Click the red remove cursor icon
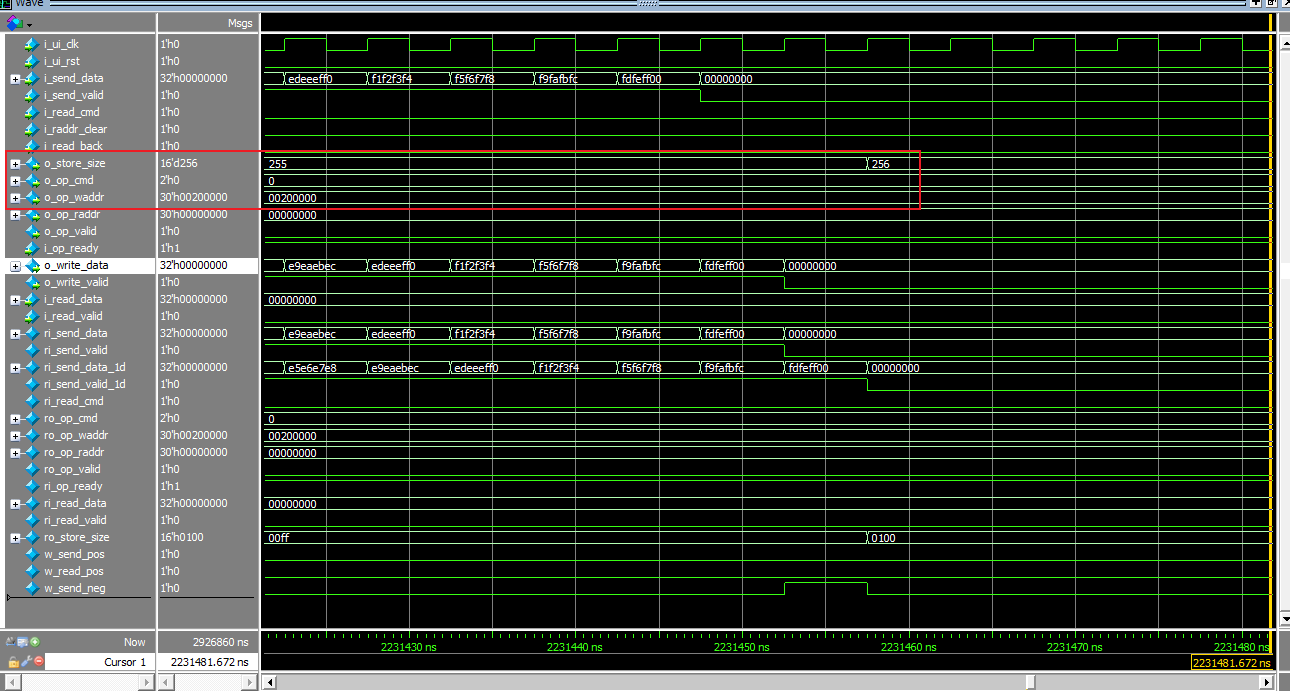 [x=38, y=661]
